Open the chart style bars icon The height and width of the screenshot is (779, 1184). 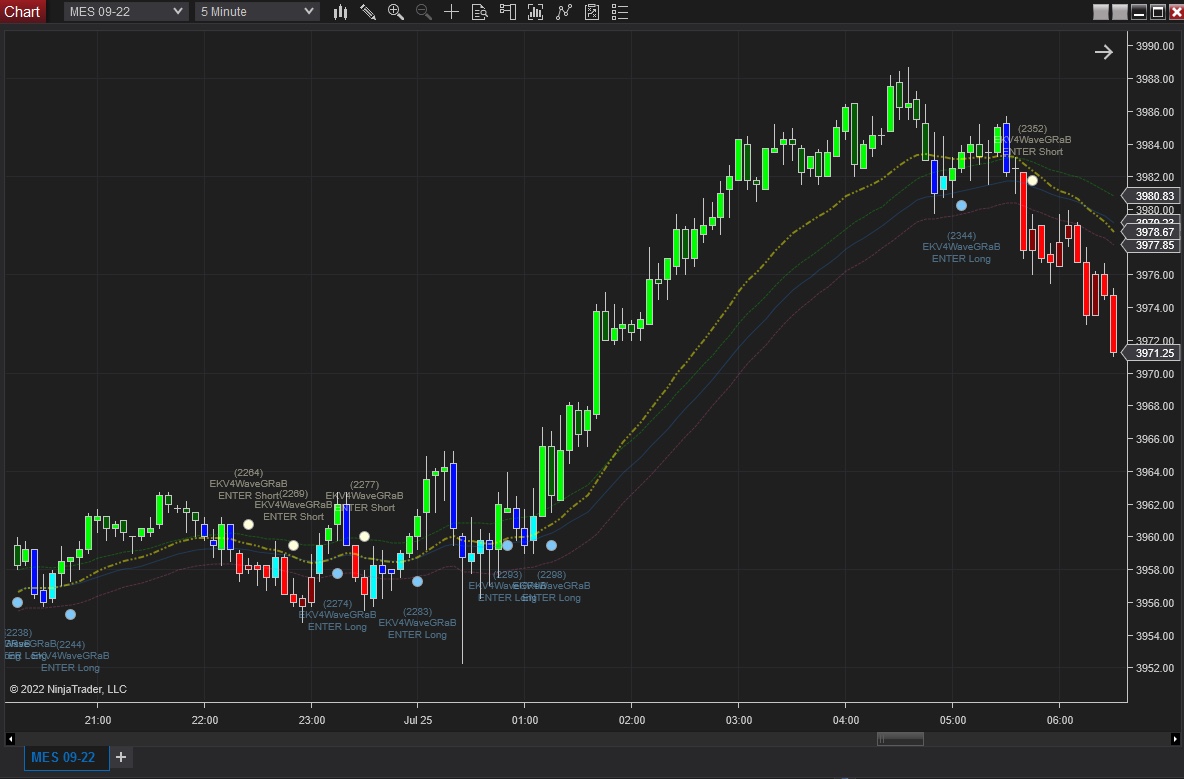tap(340, 11)
